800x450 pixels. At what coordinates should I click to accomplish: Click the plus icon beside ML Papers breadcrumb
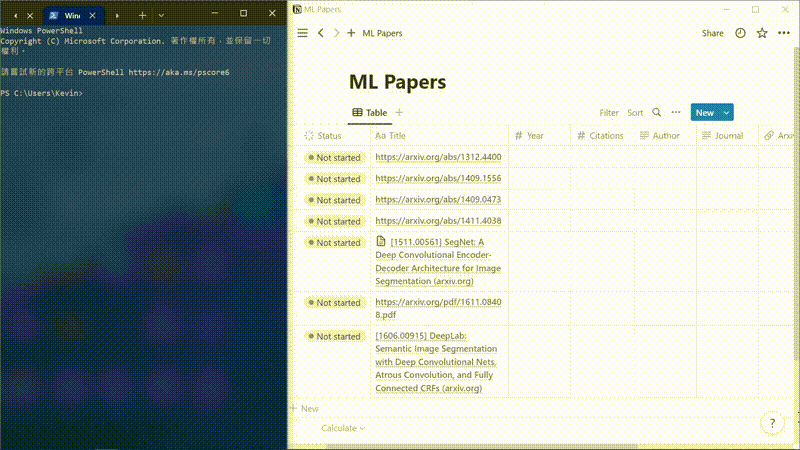(351, 33)
